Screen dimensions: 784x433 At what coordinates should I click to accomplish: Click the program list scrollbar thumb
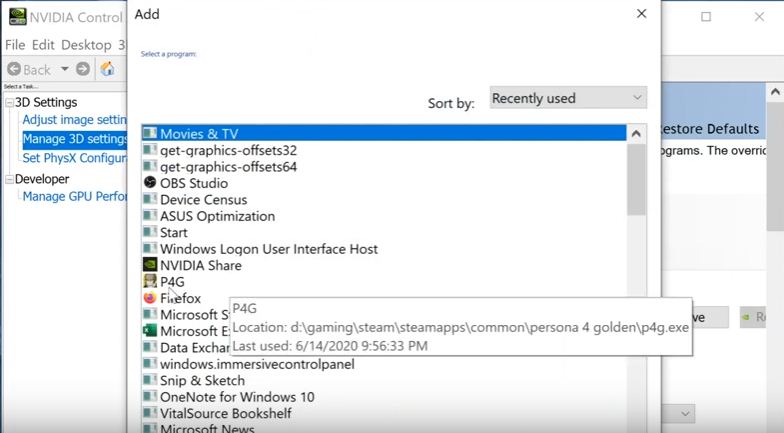(636, 179)
